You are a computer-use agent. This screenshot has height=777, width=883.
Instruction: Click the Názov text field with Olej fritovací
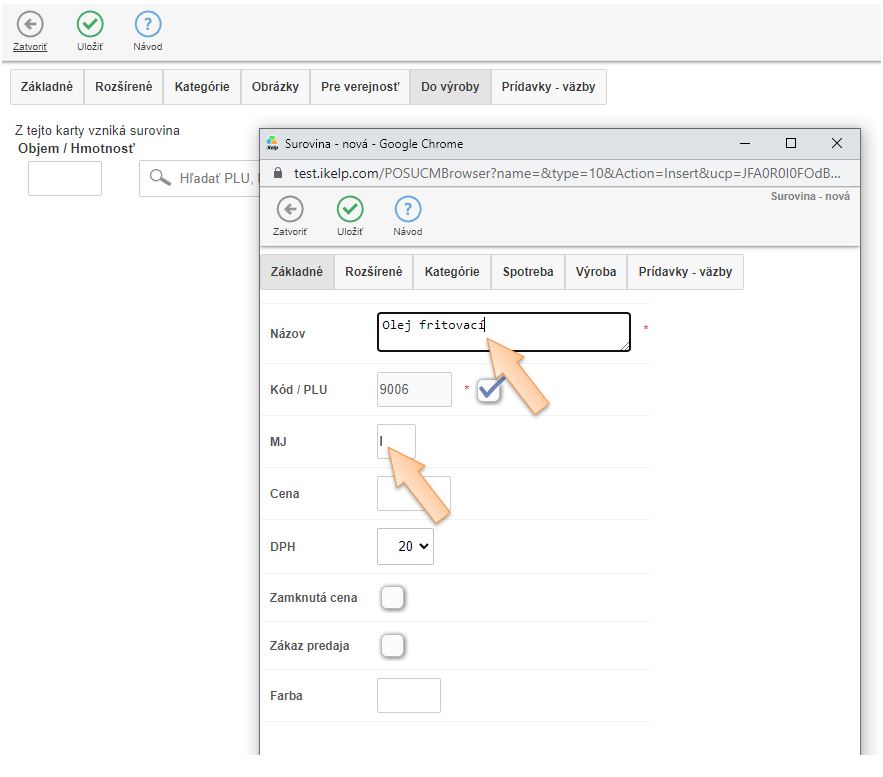(x=503, y=332)
